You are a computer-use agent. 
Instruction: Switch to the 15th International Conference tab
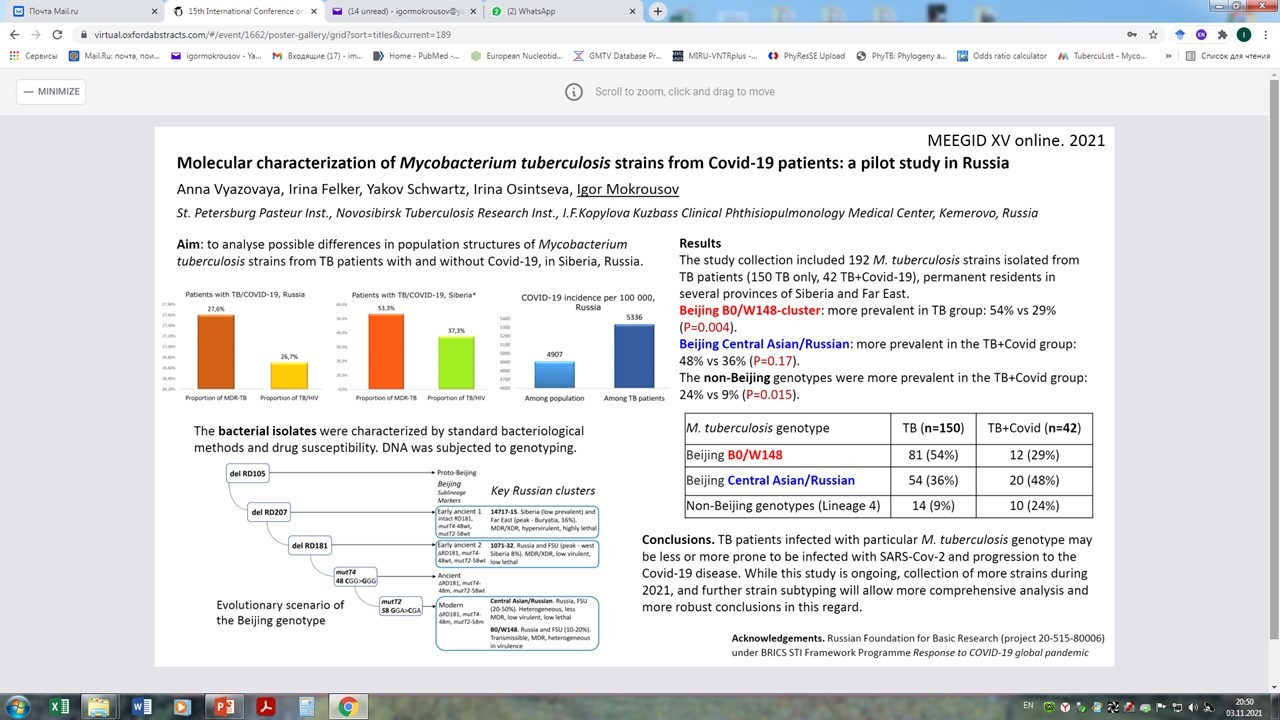pyautogui.click(x=244, y=12)
